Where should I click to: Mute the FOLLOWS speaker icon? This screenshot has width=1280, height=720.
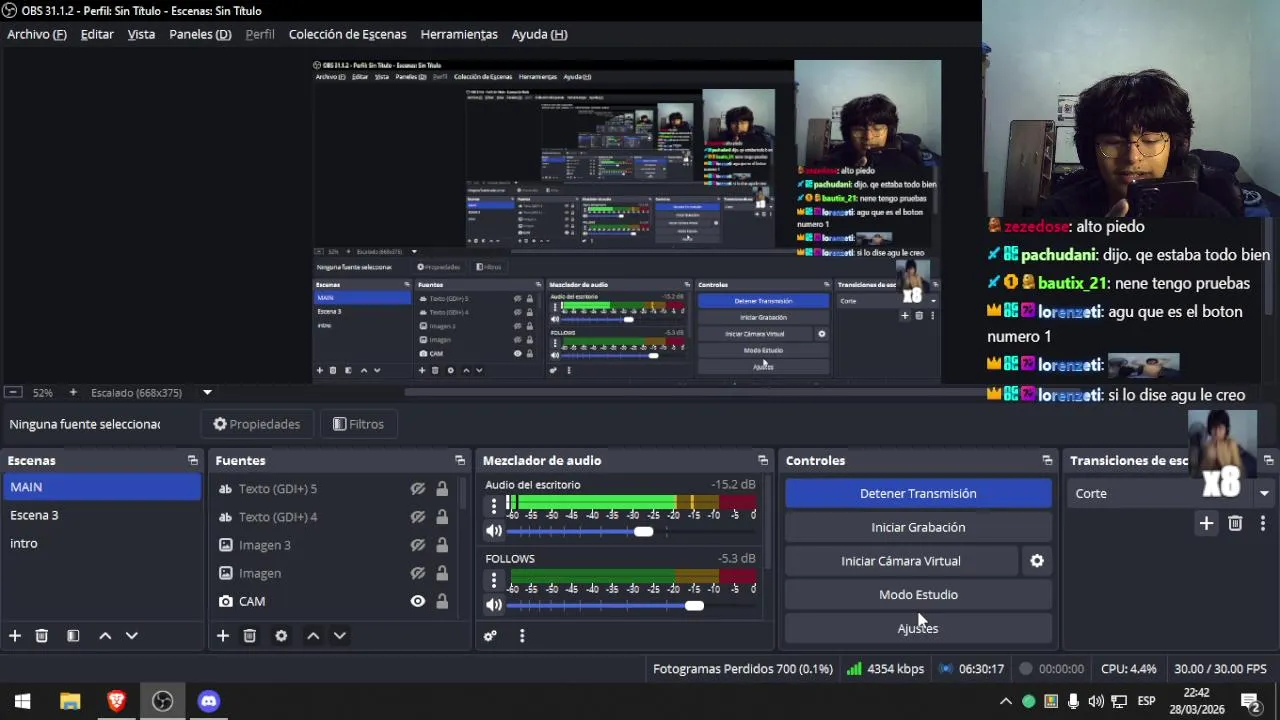[x=494, y=605]
